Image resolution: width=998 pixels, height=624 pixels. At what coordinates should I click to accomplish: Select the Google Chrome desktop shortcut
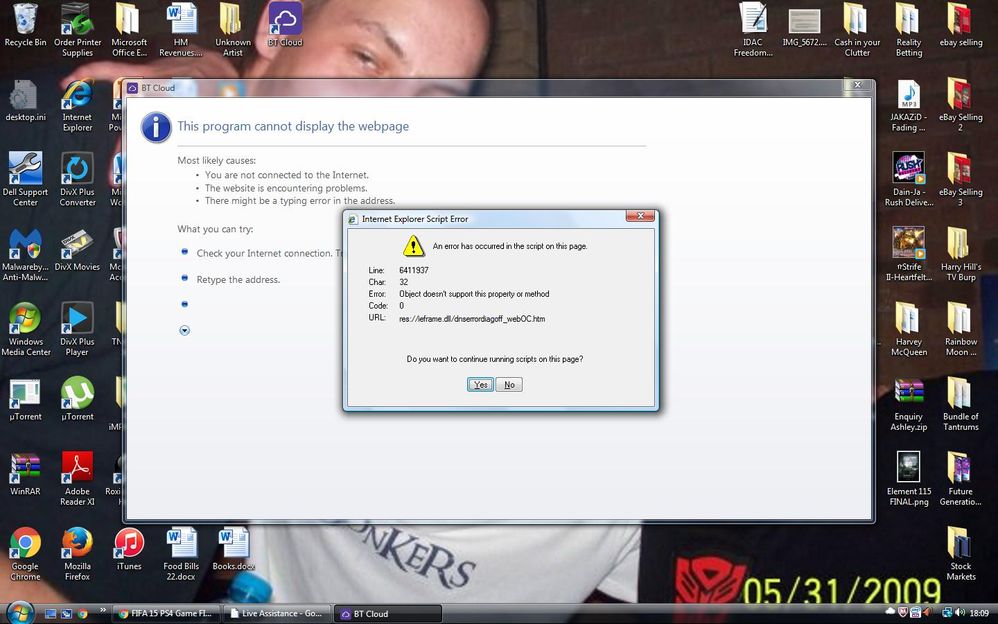tap(25, 554)
